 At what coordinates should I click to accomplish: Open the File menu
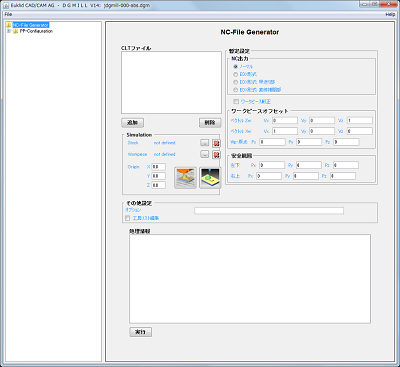[x=8, y=14]
